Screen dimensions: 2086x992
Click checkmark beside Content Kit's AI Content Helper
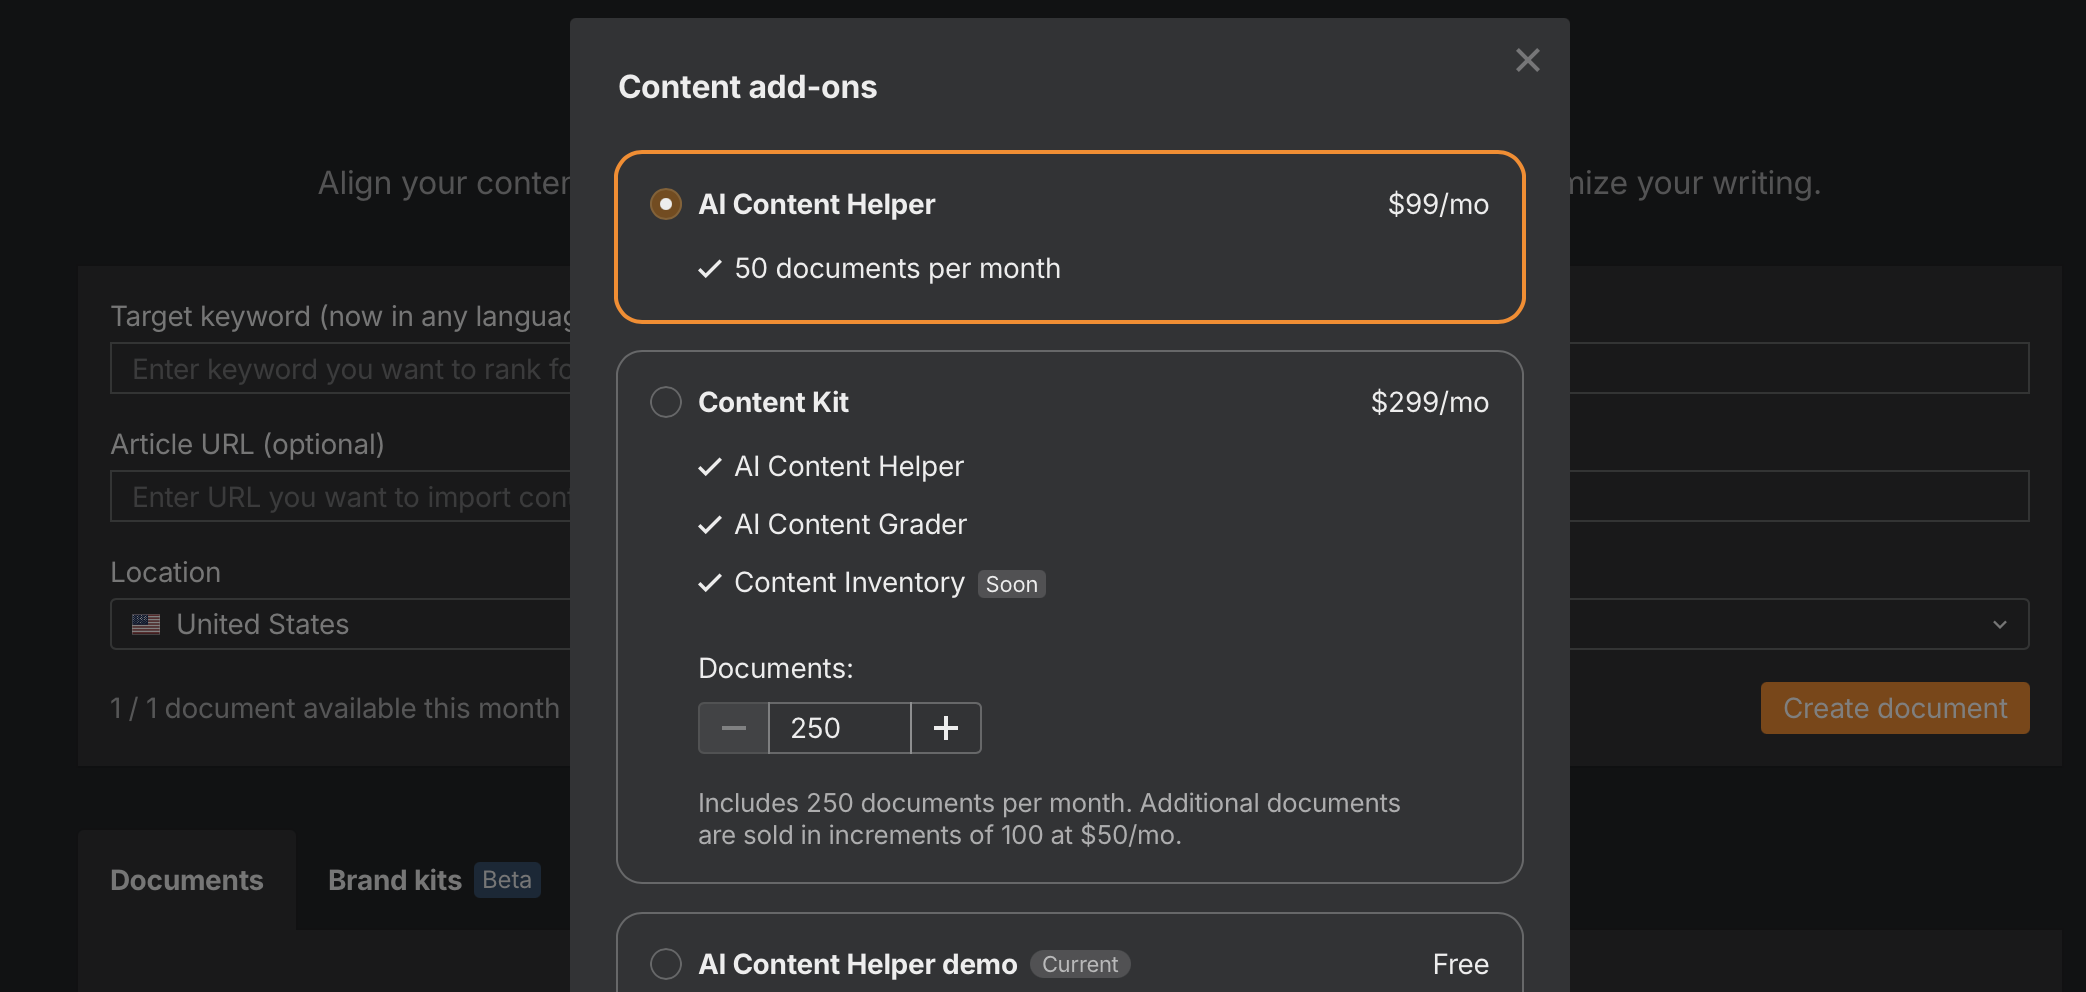[710, 467]
